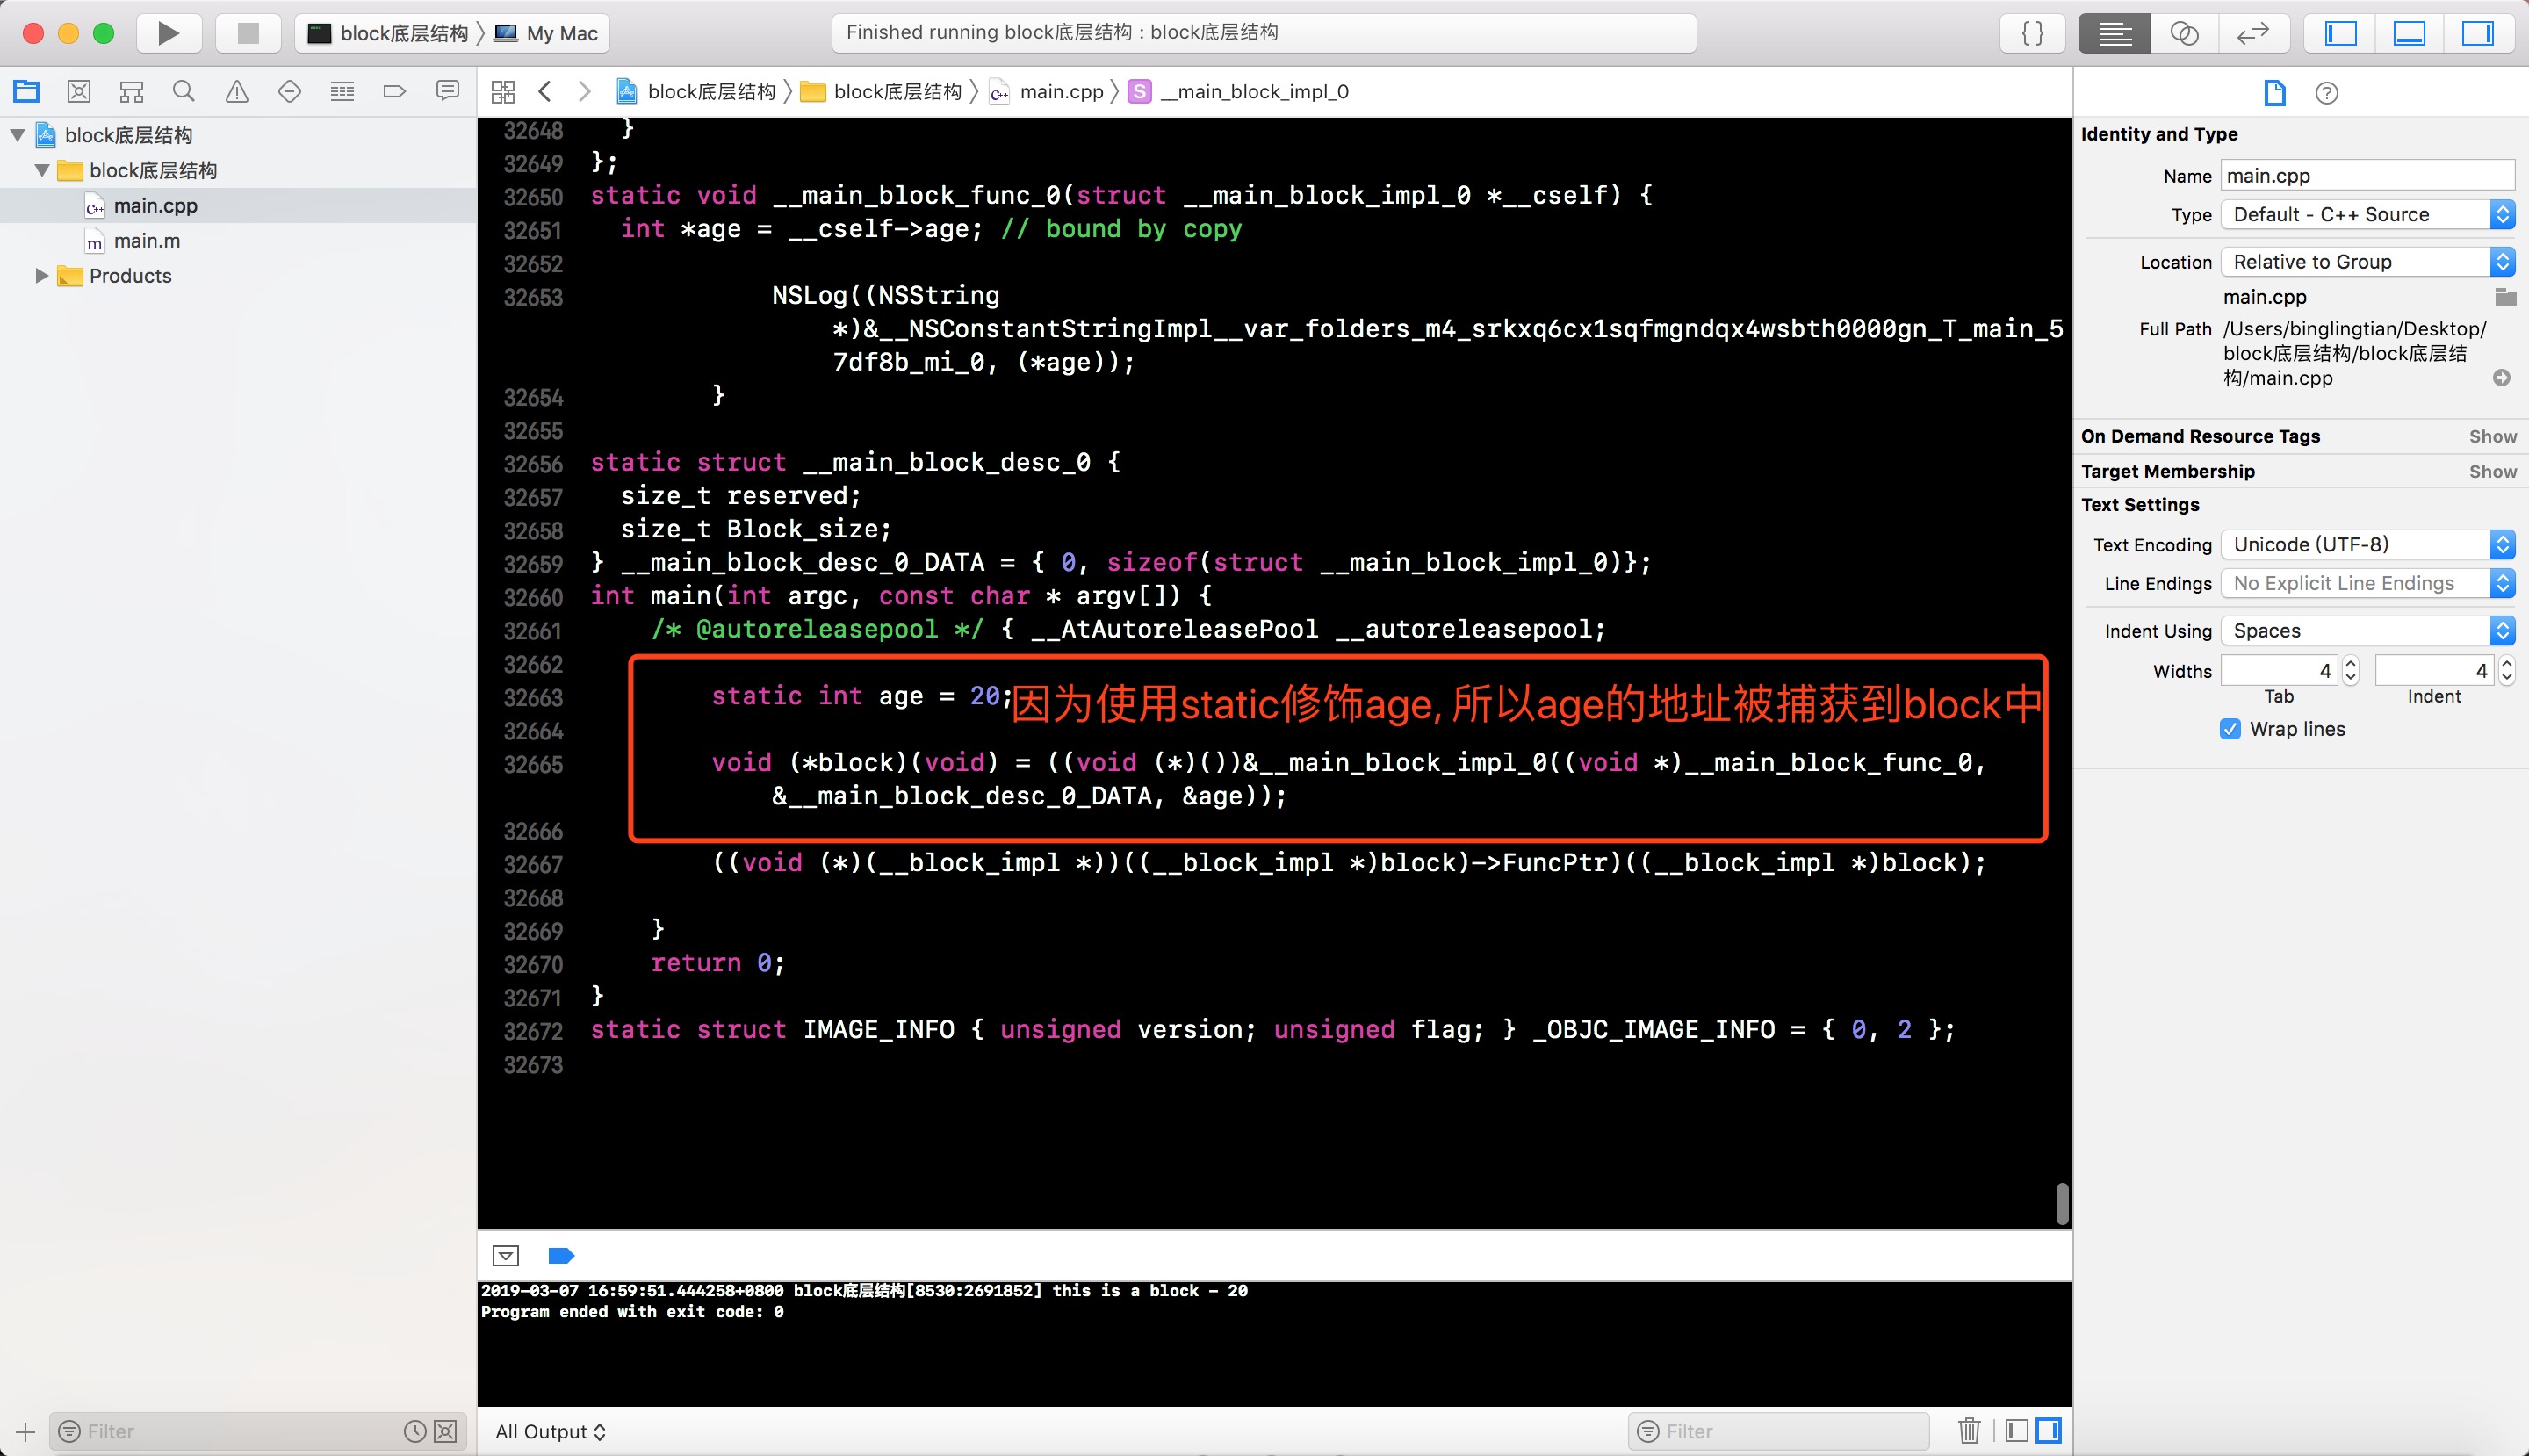Hide the Navigator panel

[x=2340, y=33]
